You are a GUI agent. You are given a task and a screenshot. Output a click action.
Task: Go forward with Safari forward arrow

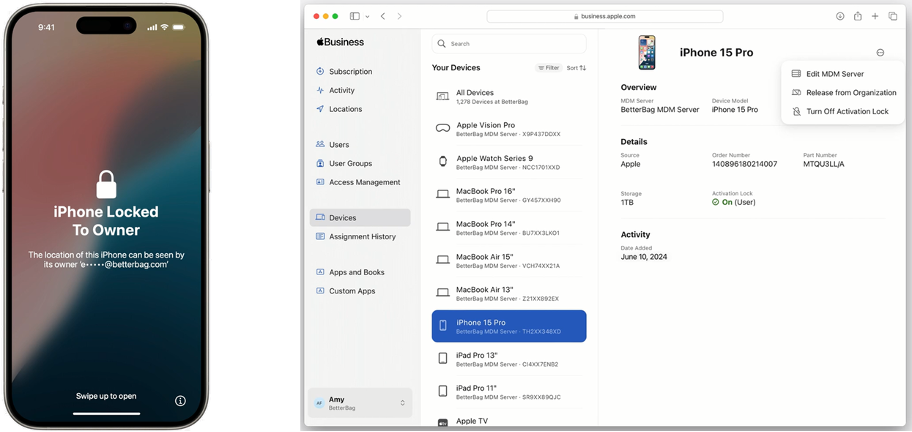click(399, 16)
